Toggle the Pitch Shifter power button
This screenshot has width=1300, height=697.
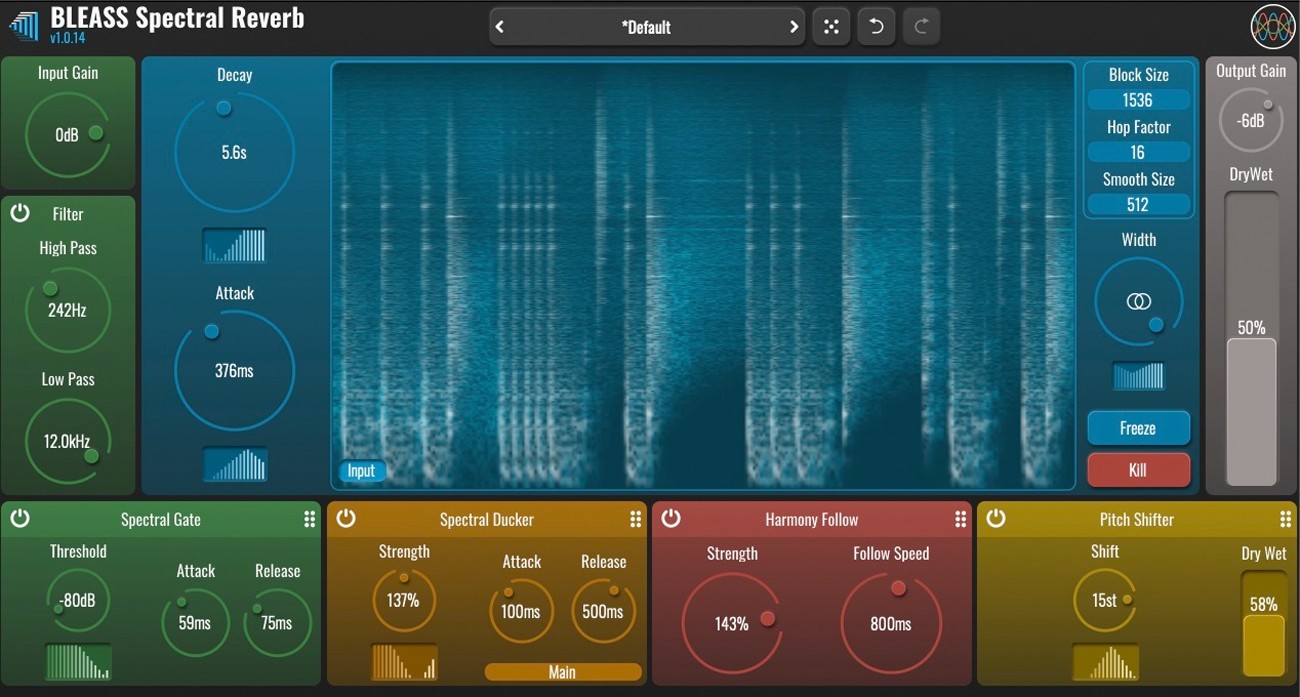996,518
